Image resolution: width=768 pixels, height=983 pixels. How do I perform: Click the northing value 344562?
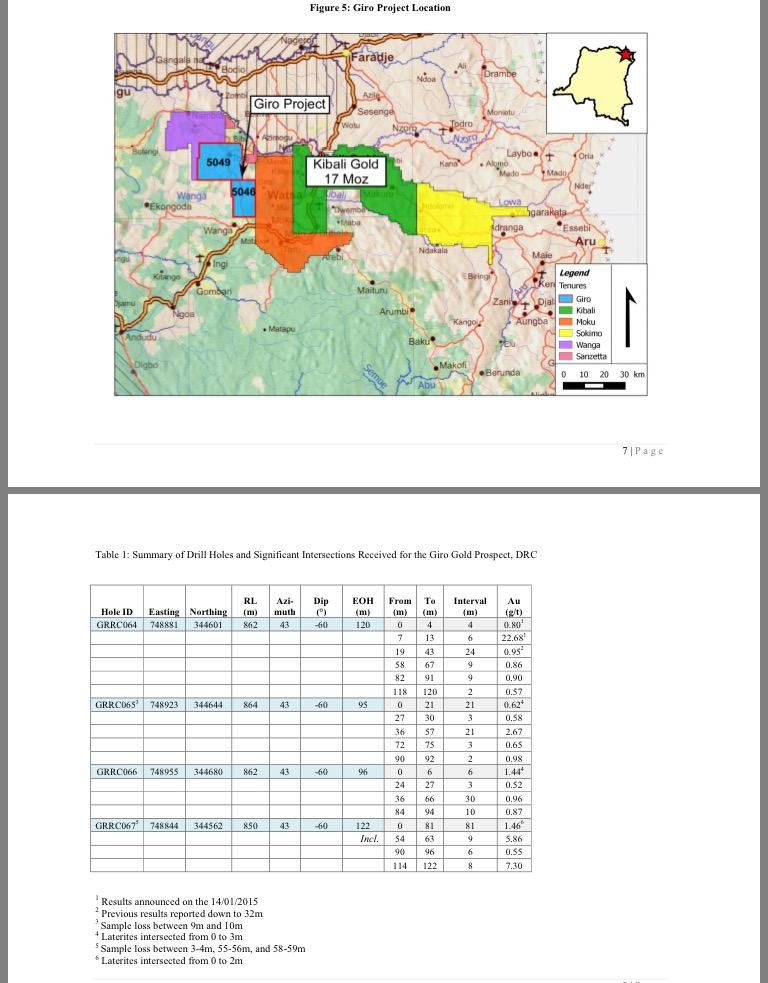[x=208, y=826]
